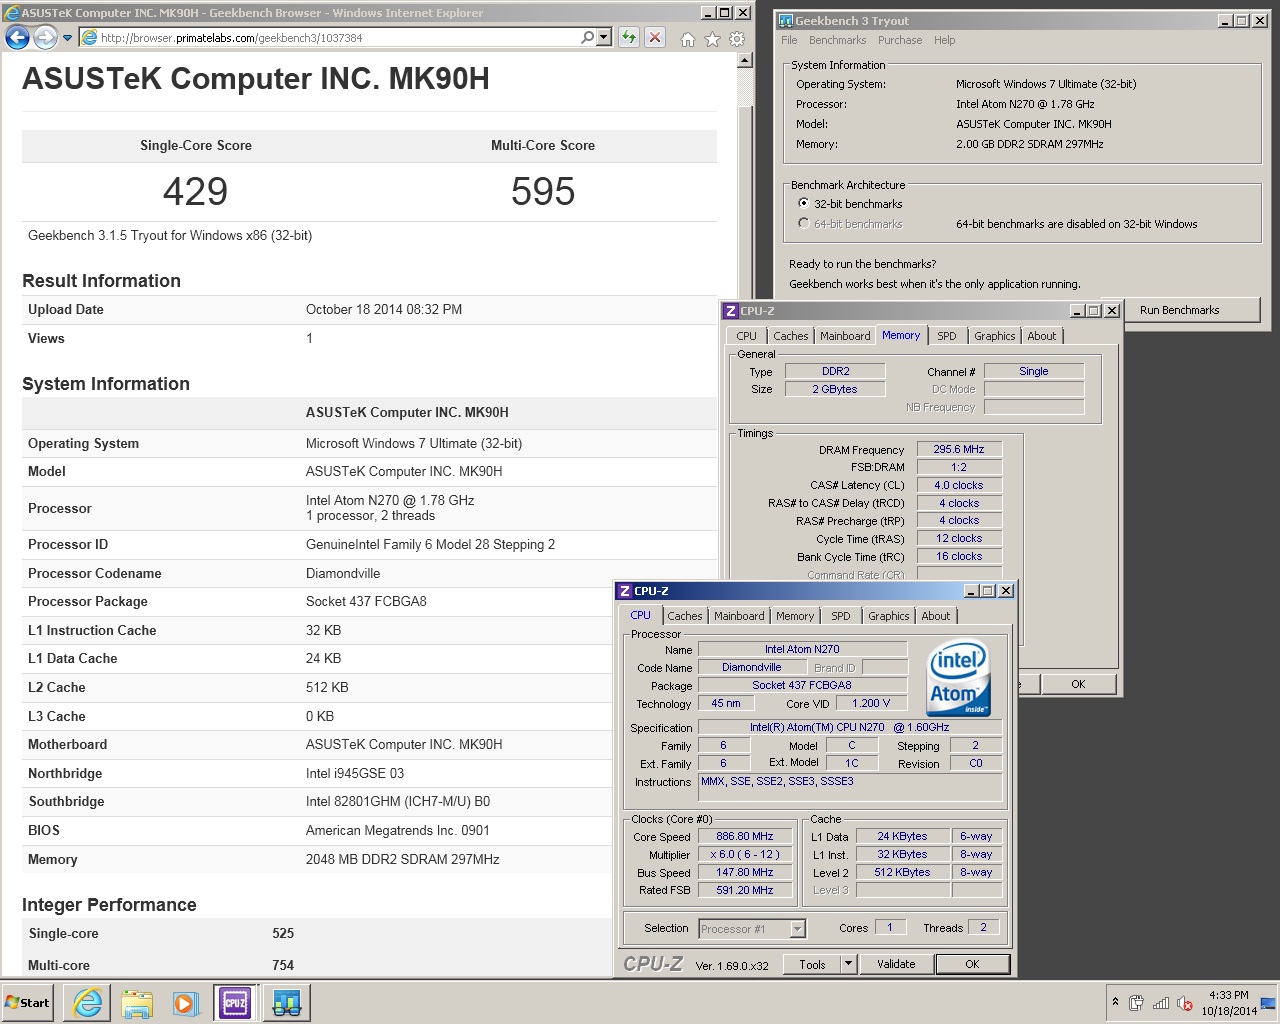Click the network signal tray icon
The height and width of the screenshot is (1024, 1280).
click(1161, 1003)
